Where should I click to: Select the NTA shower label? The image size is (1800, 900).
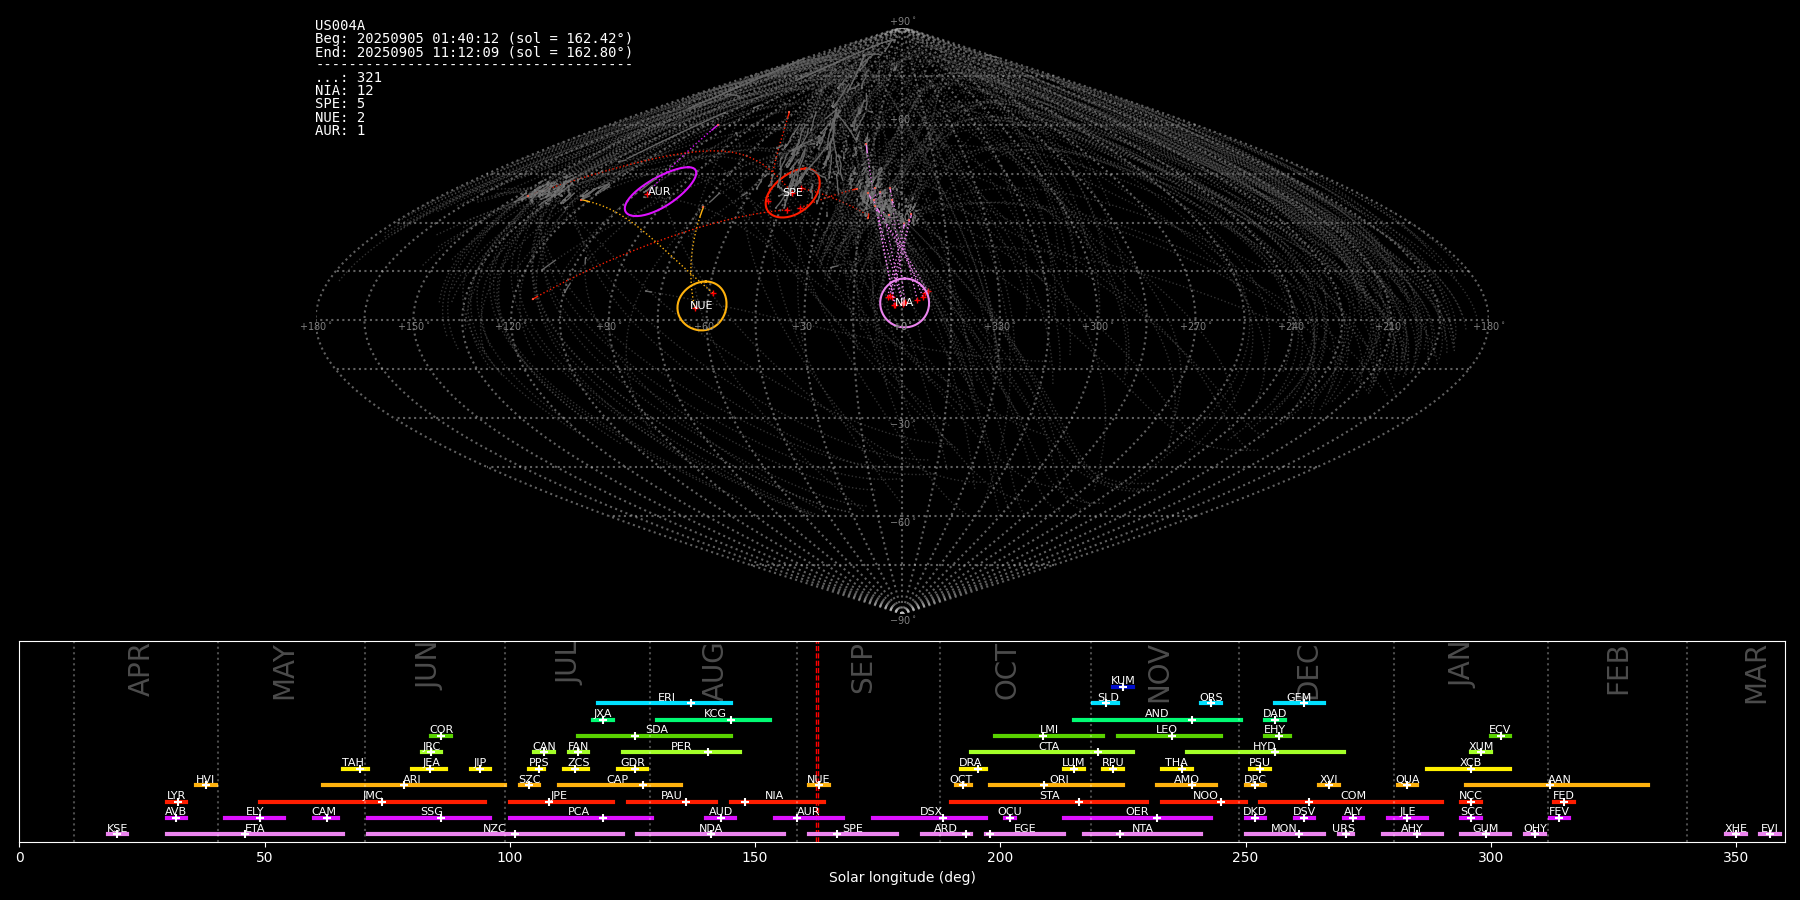tap(1142, 829)
